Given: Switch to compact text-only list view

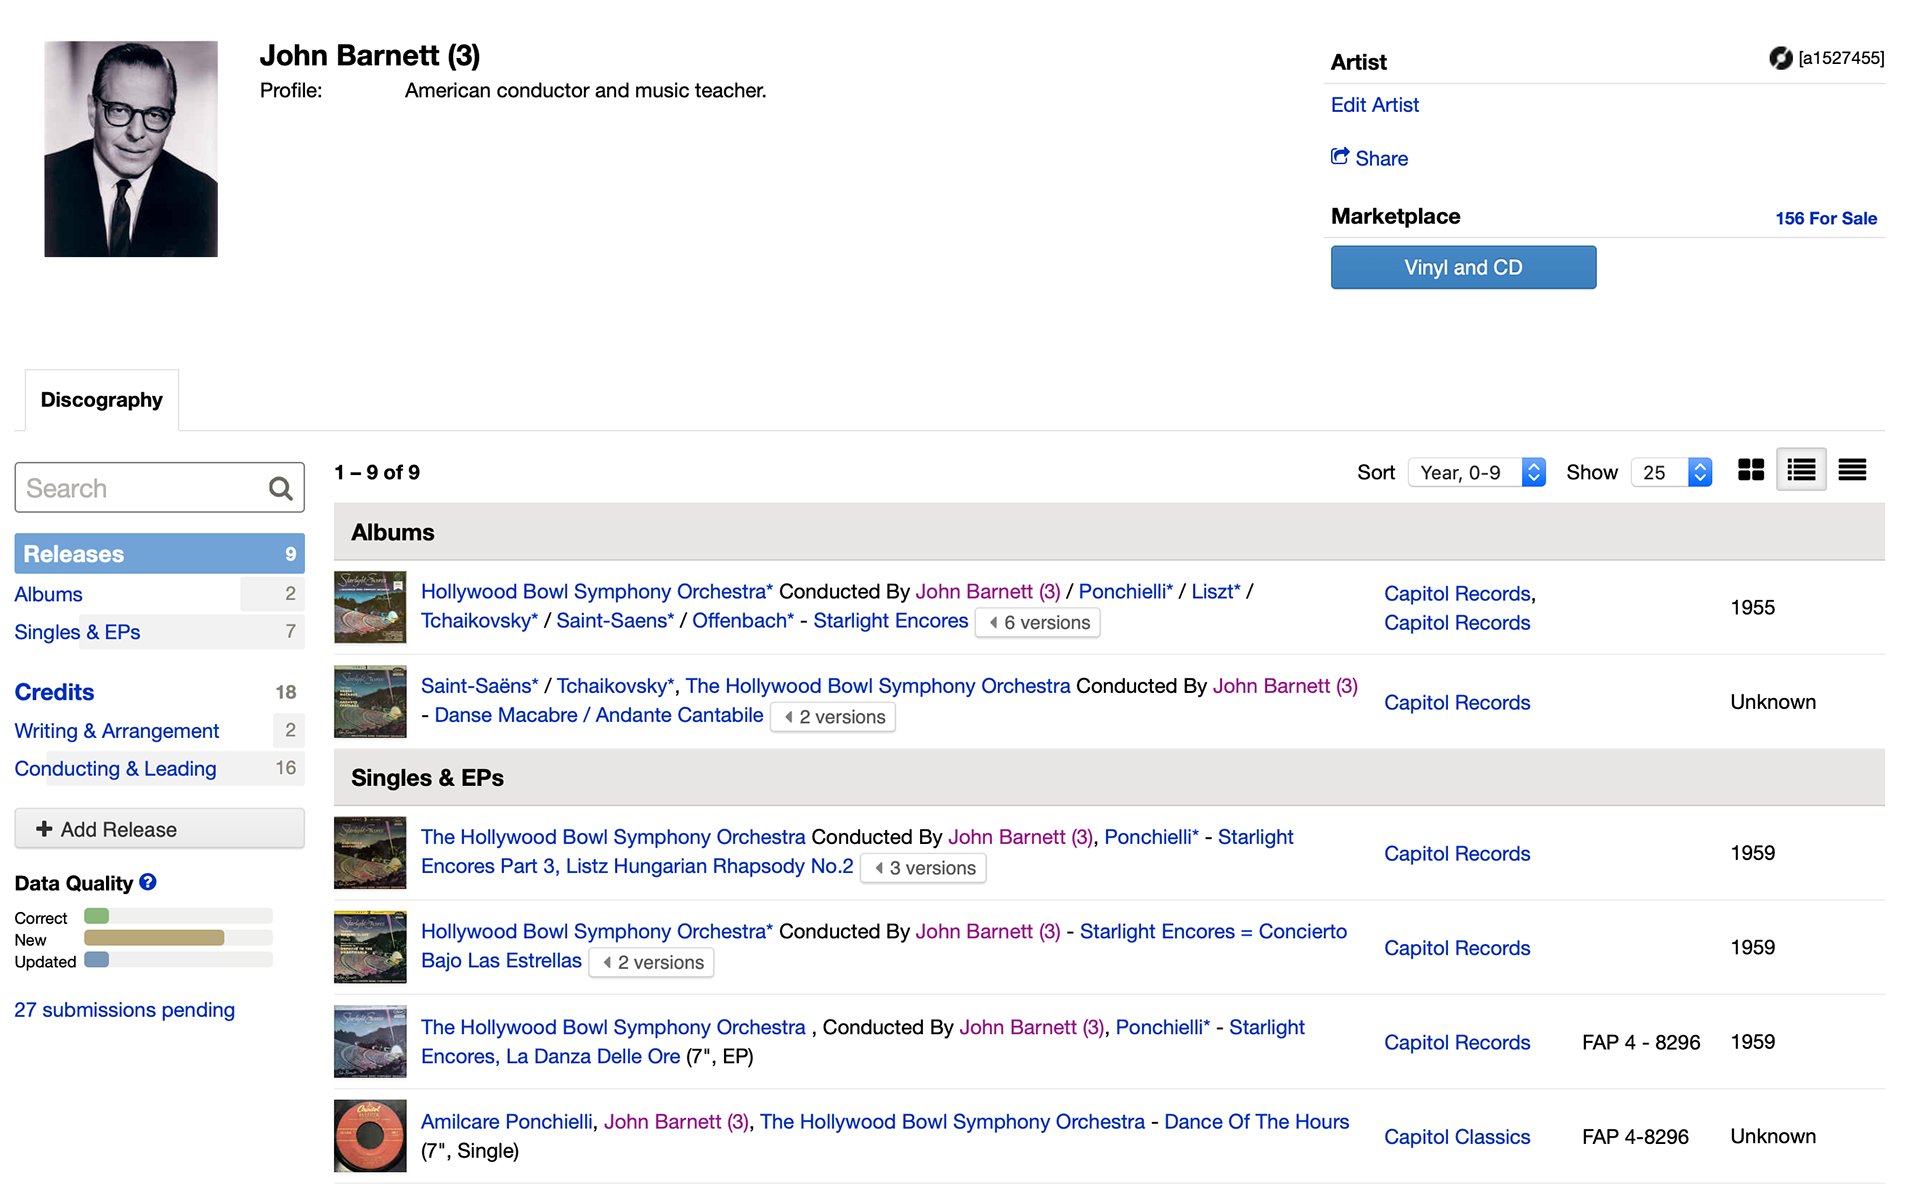Looking at the screenshot, I should [x=1852, y=470].
